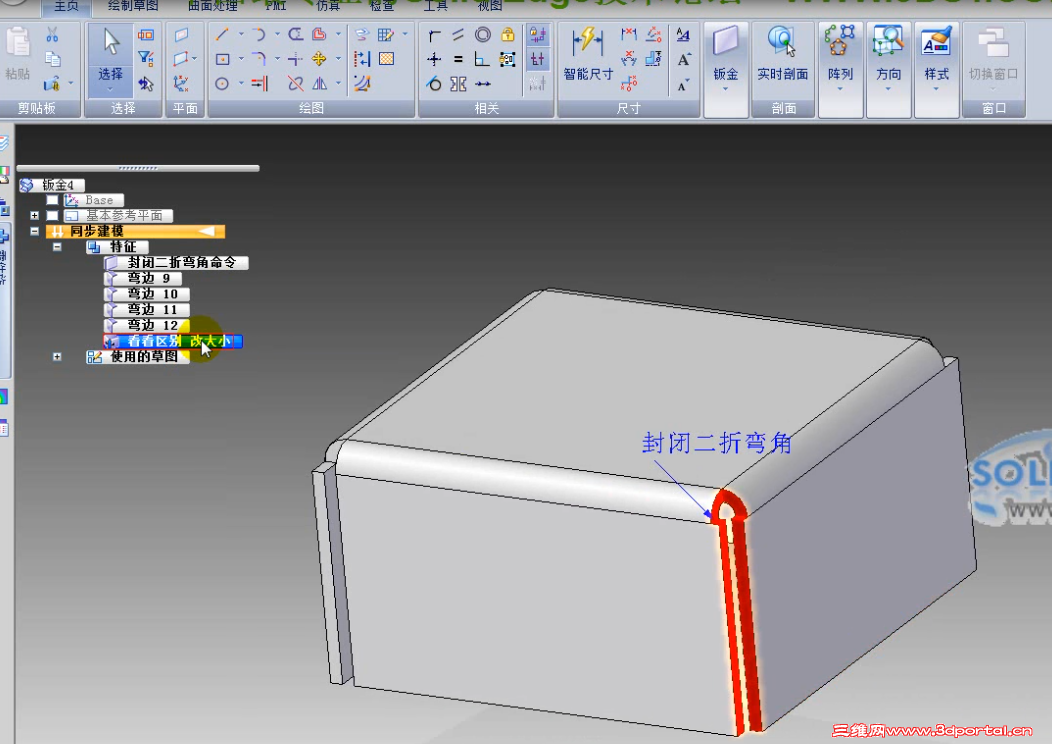1052x744 pixels.
Task: Click the box select mode icon
Action: 145,35
